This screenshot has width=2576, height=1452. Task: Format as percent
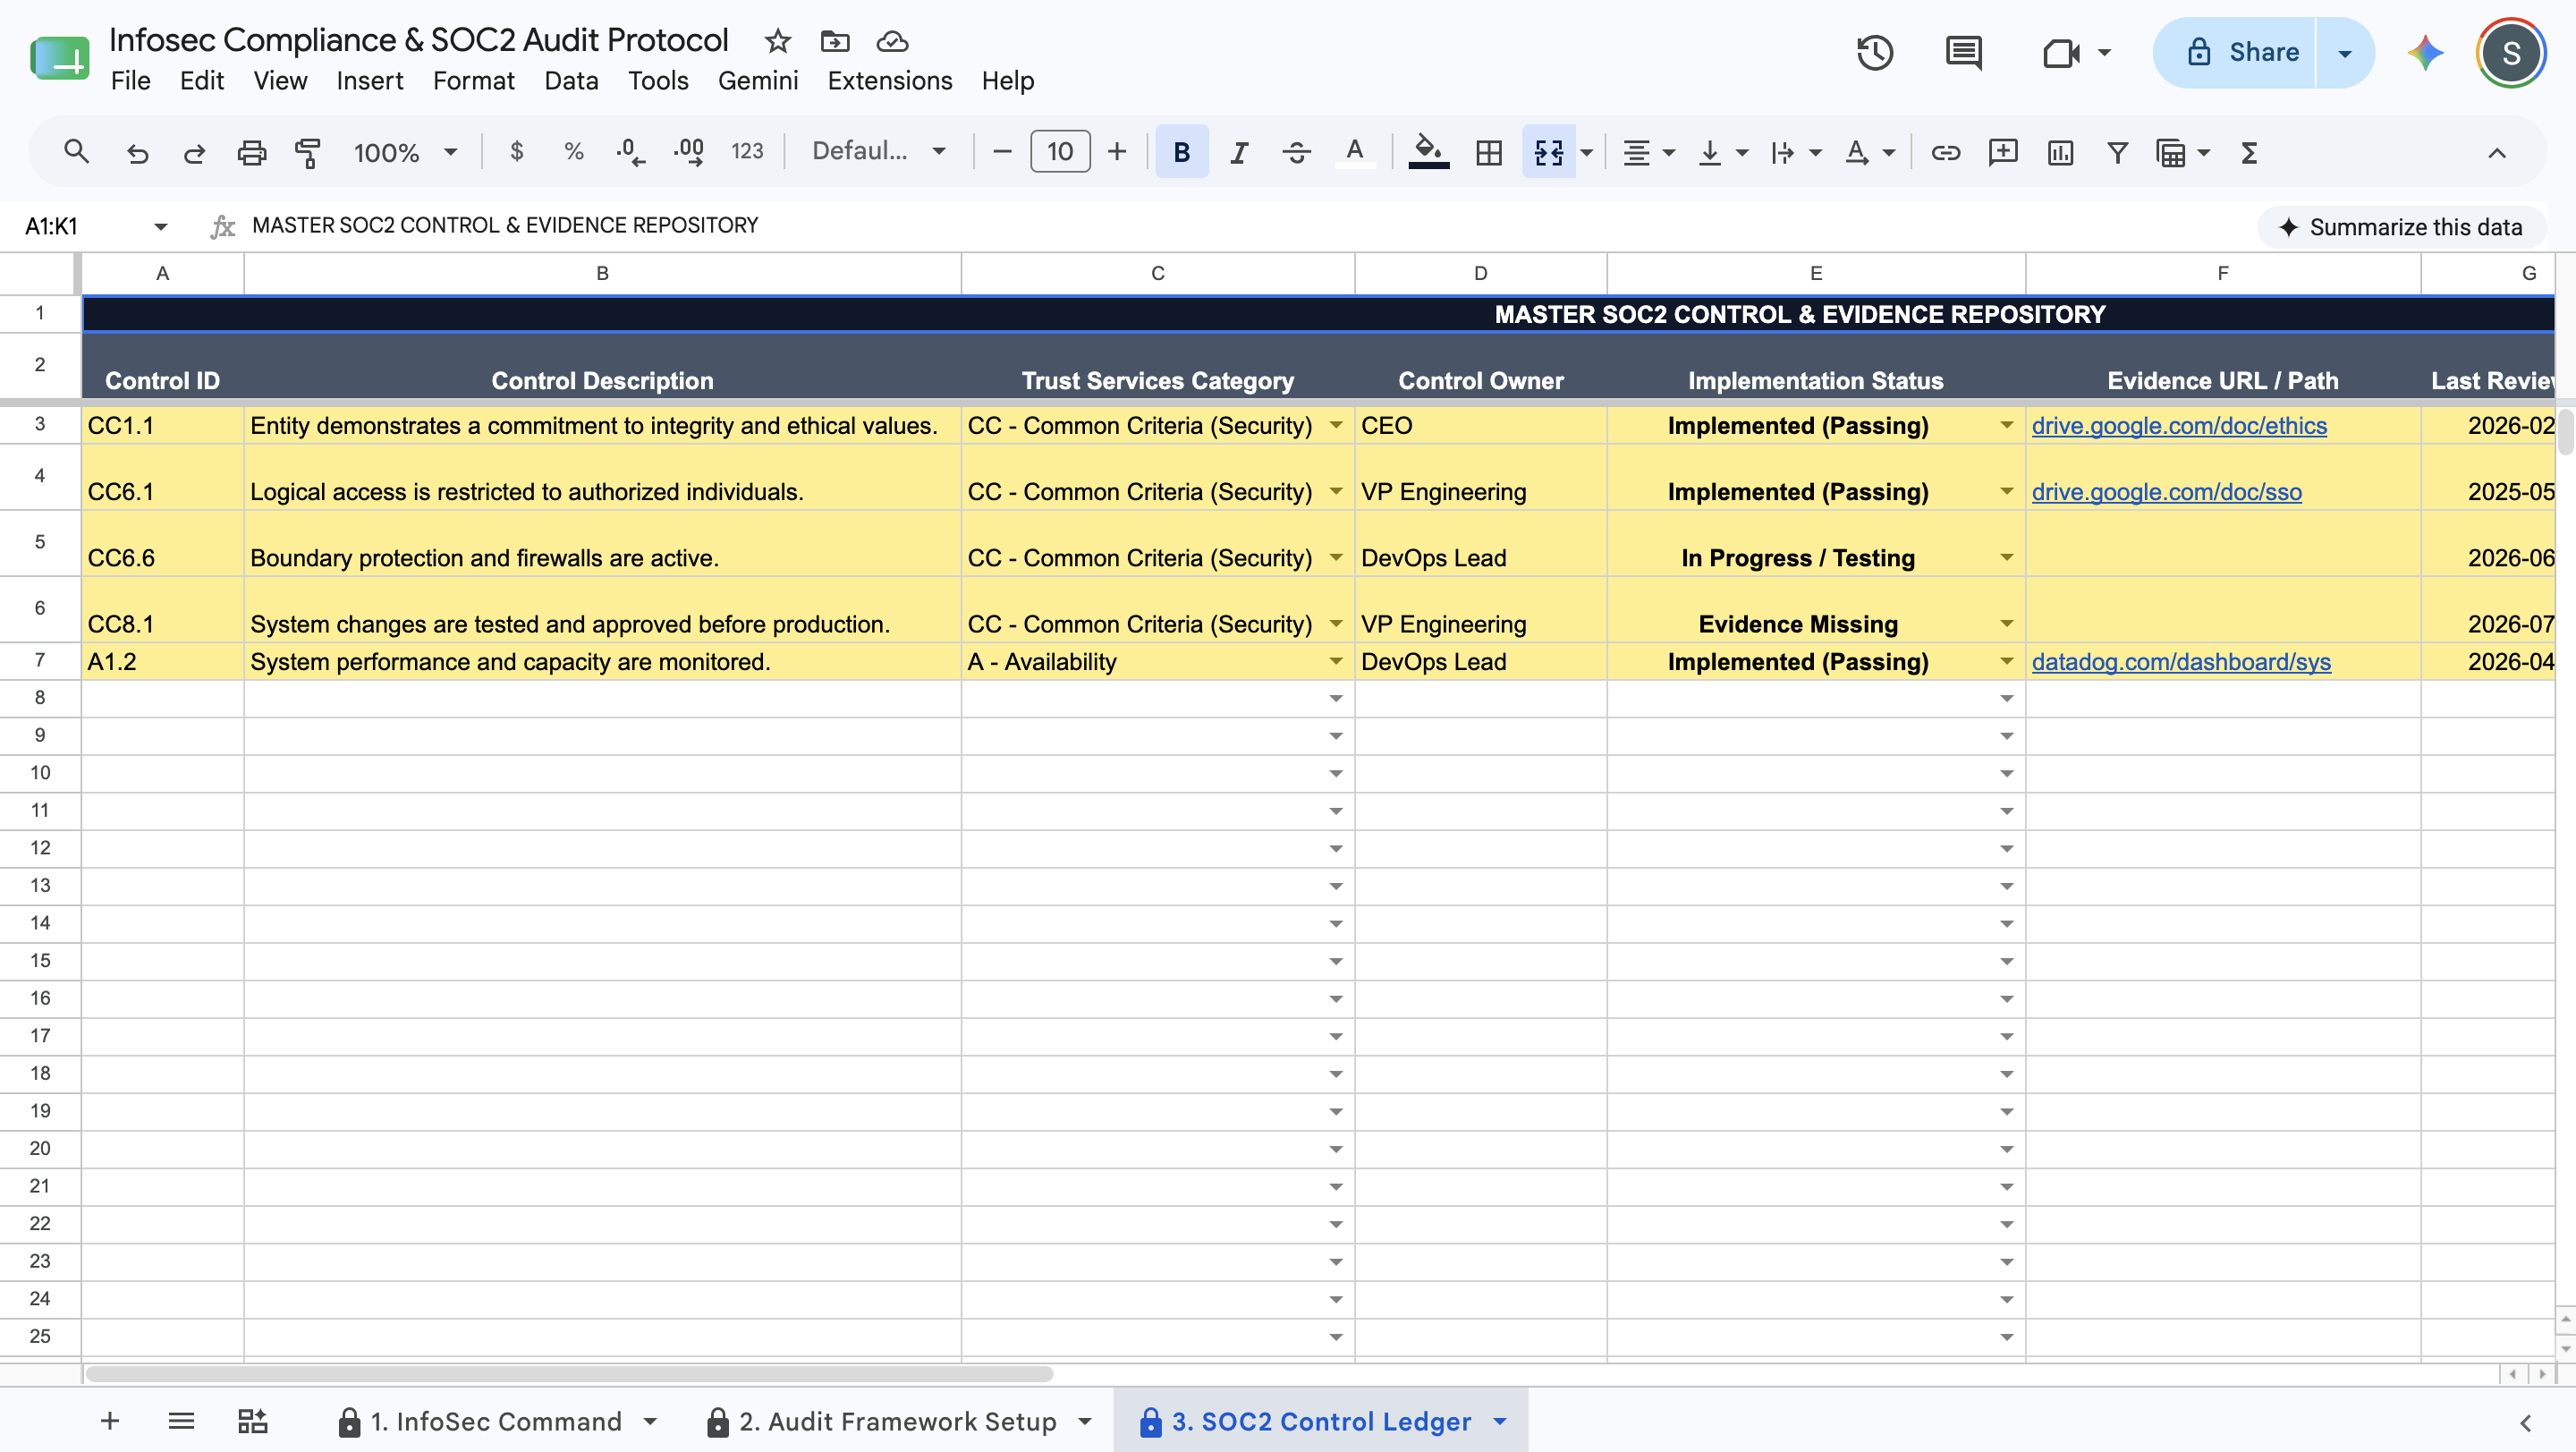(573, 152)
